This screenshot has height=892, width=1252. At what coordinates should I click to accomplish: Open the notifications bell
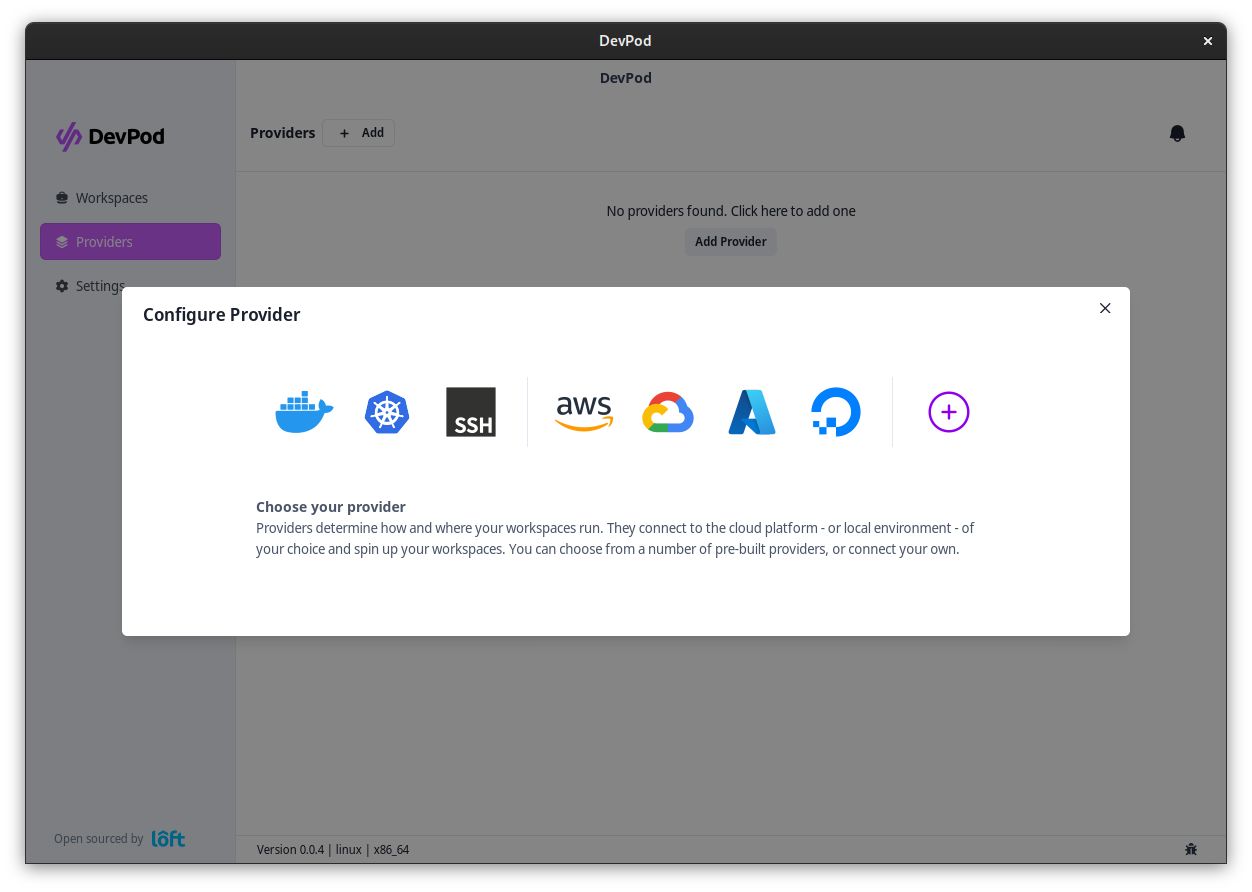coord(1177,133)
